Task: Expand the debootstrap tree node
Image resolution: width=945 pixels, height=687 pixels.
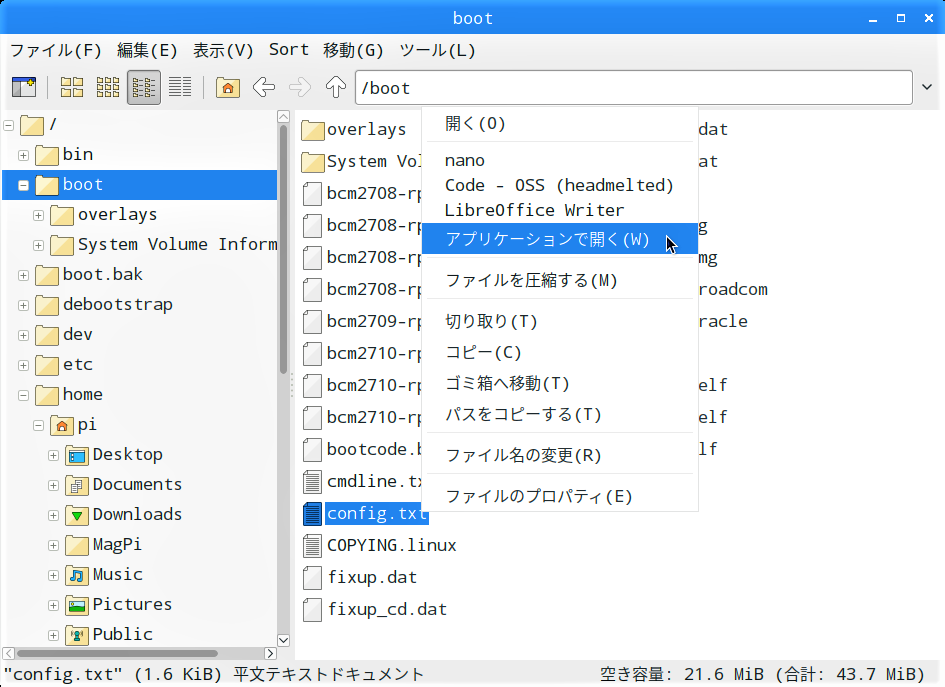Action: click(24, 306)
